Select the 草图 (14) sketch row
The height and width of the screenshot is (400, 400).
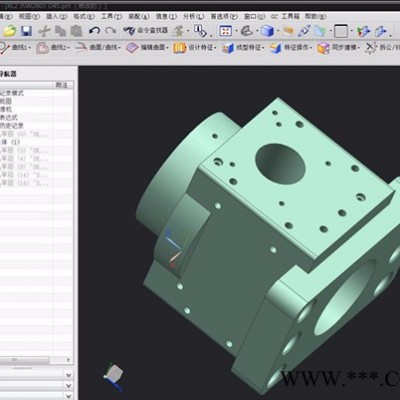point(36,175)
